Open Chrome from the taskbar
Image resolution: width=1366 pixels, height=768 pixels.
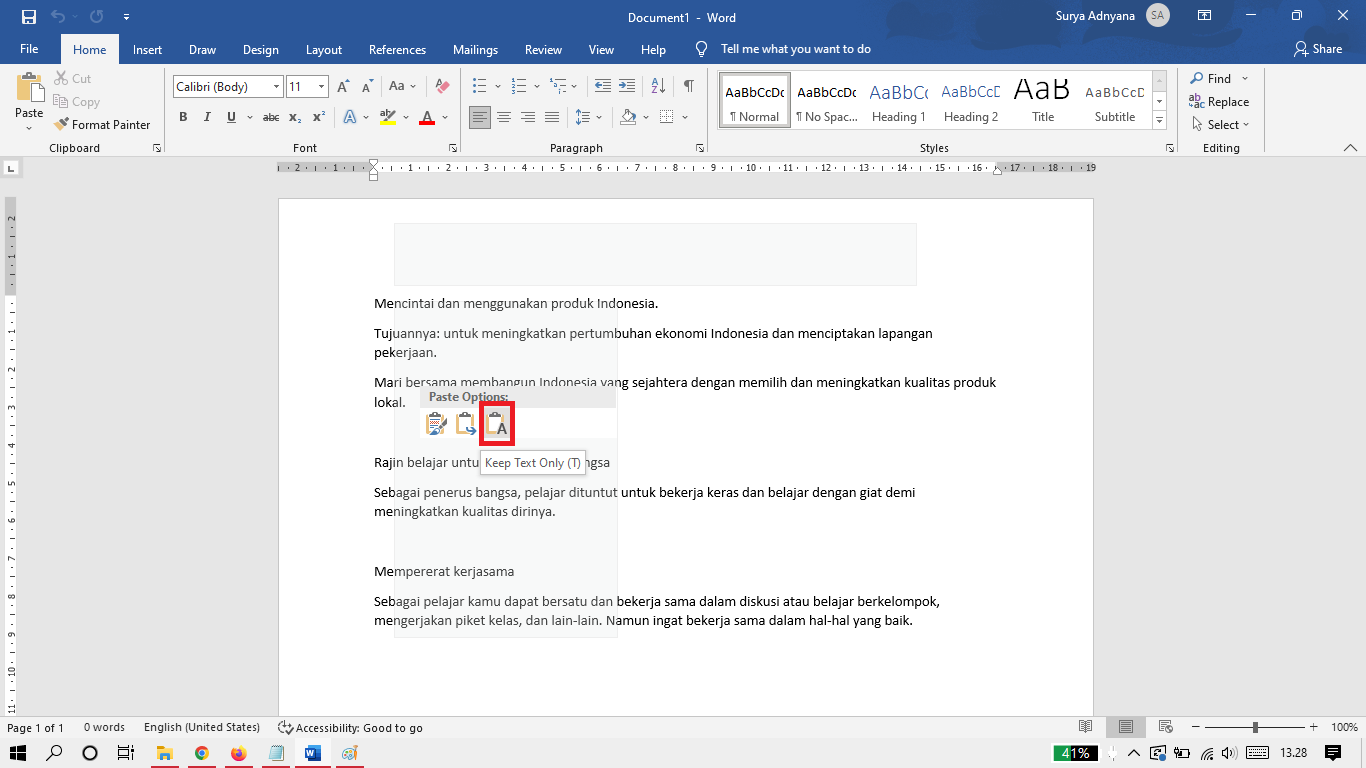201,753
